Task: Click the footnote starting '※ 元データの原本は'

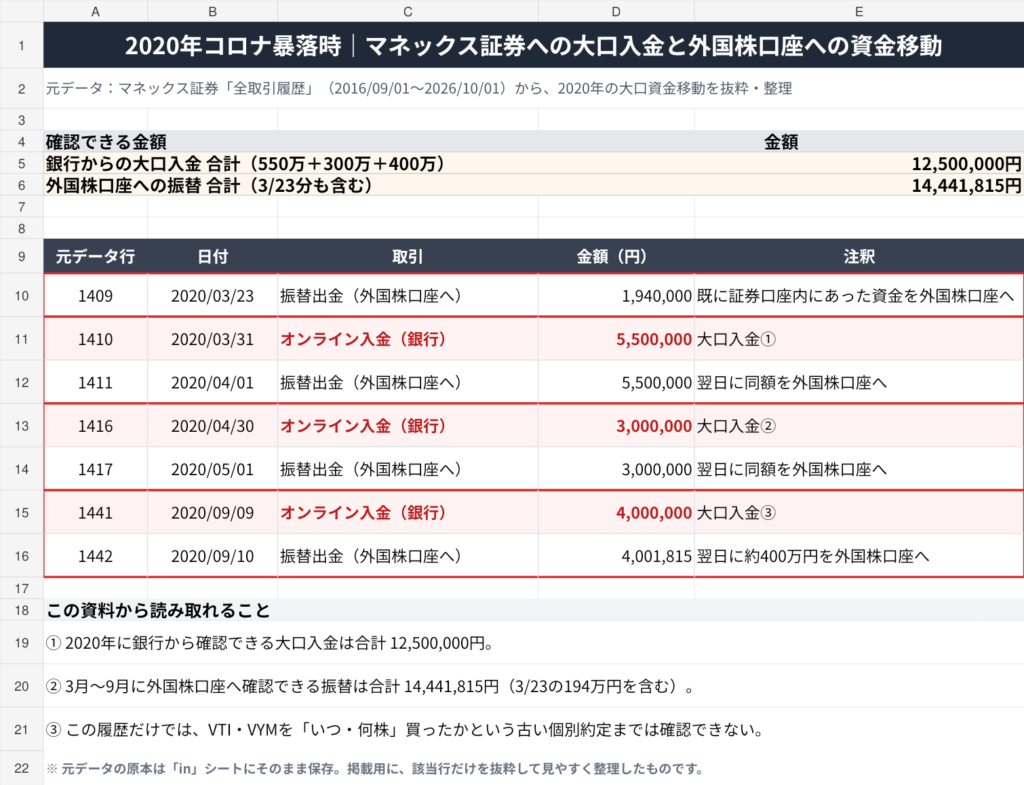Action: 534,768
